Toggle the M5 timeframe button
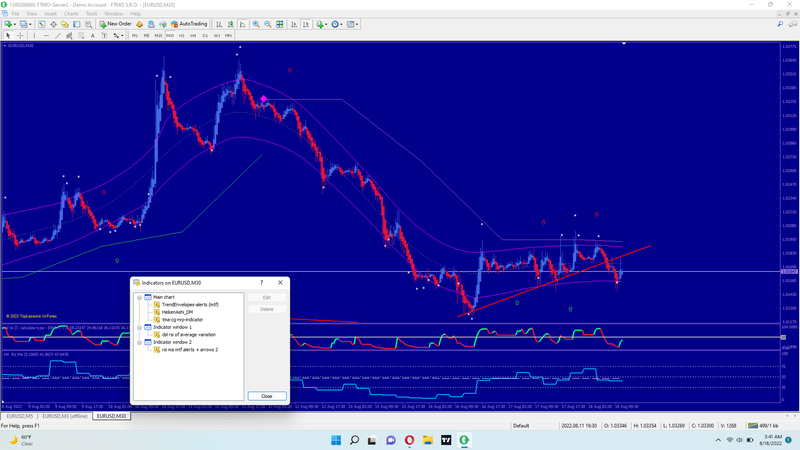The width and height of the screenshot is (800, 450). 146,35
